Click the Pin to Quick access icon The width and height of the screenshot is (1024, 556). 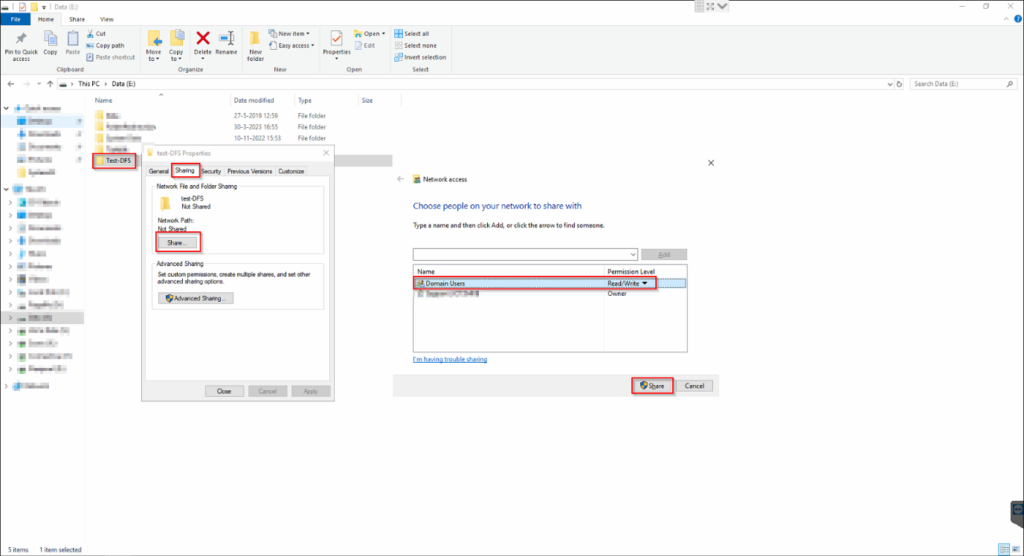(x=21, y=40)
